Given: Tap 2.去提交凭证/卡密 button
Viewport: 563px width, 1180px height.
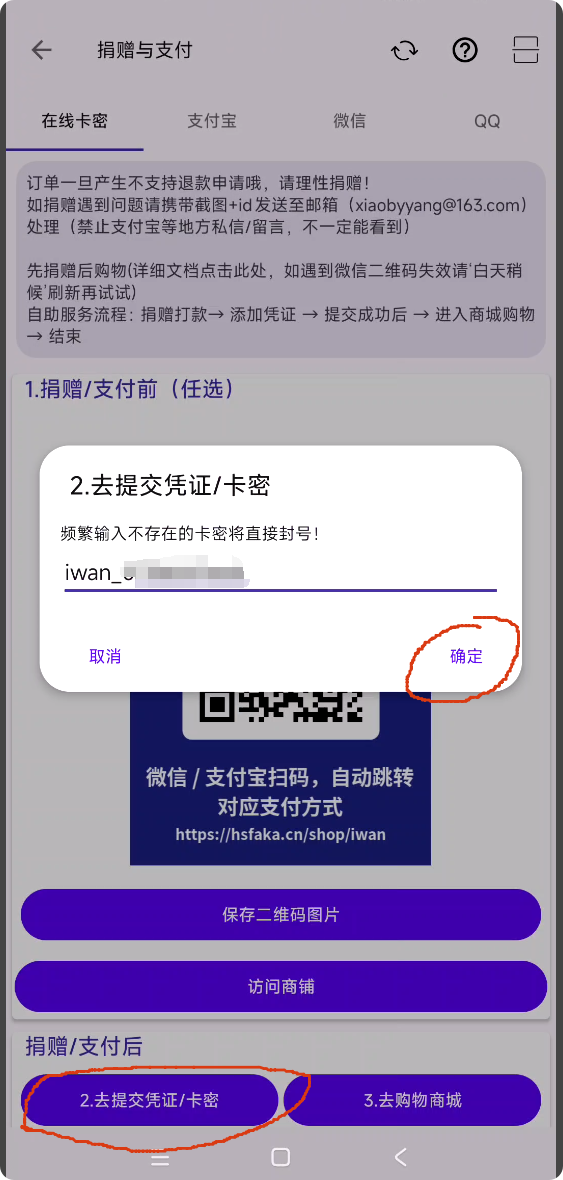Looking at the screenshot, I should [x=149, y=1100].
